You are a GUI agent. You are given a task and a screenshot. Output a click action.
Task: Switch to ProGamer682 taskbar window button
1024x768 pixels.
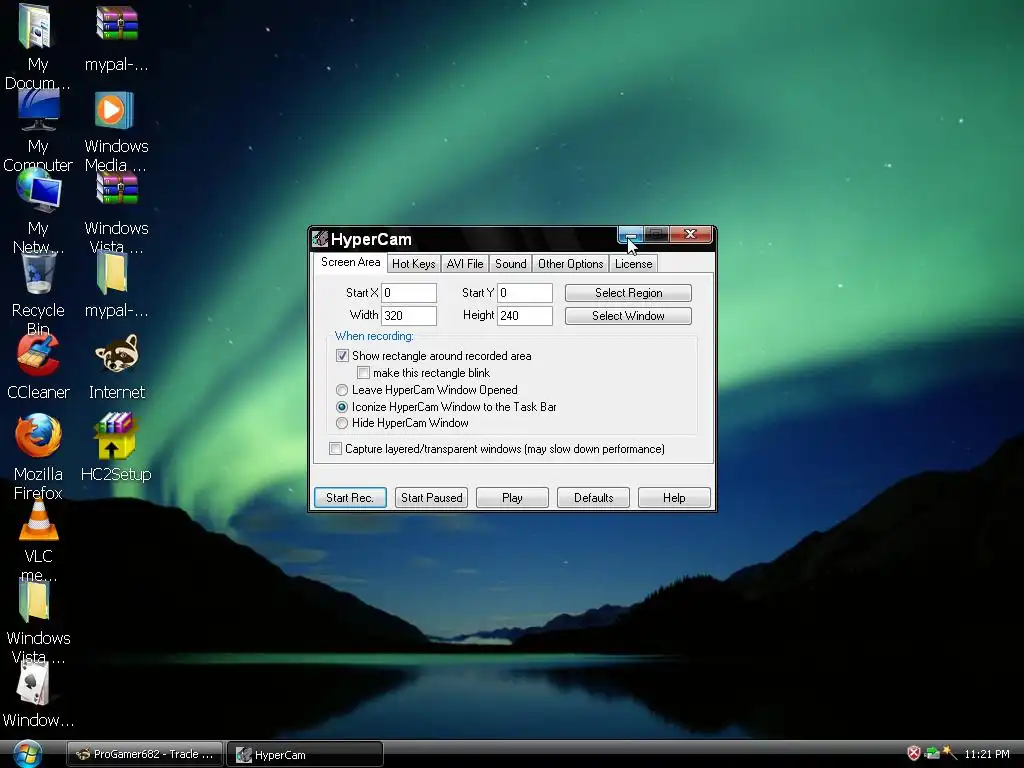(145, 754)
